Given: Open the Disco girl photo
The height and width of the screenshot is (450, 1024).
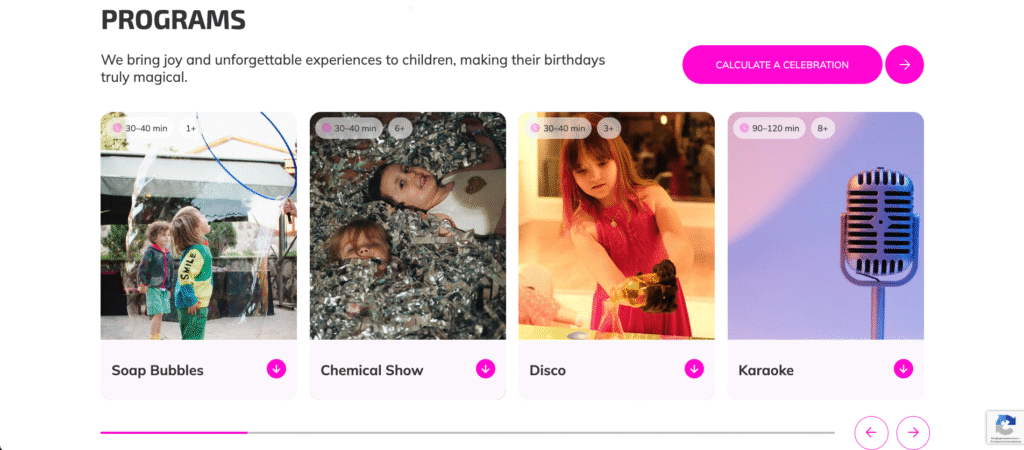Looking at the screenshot, I should [616, 226].
